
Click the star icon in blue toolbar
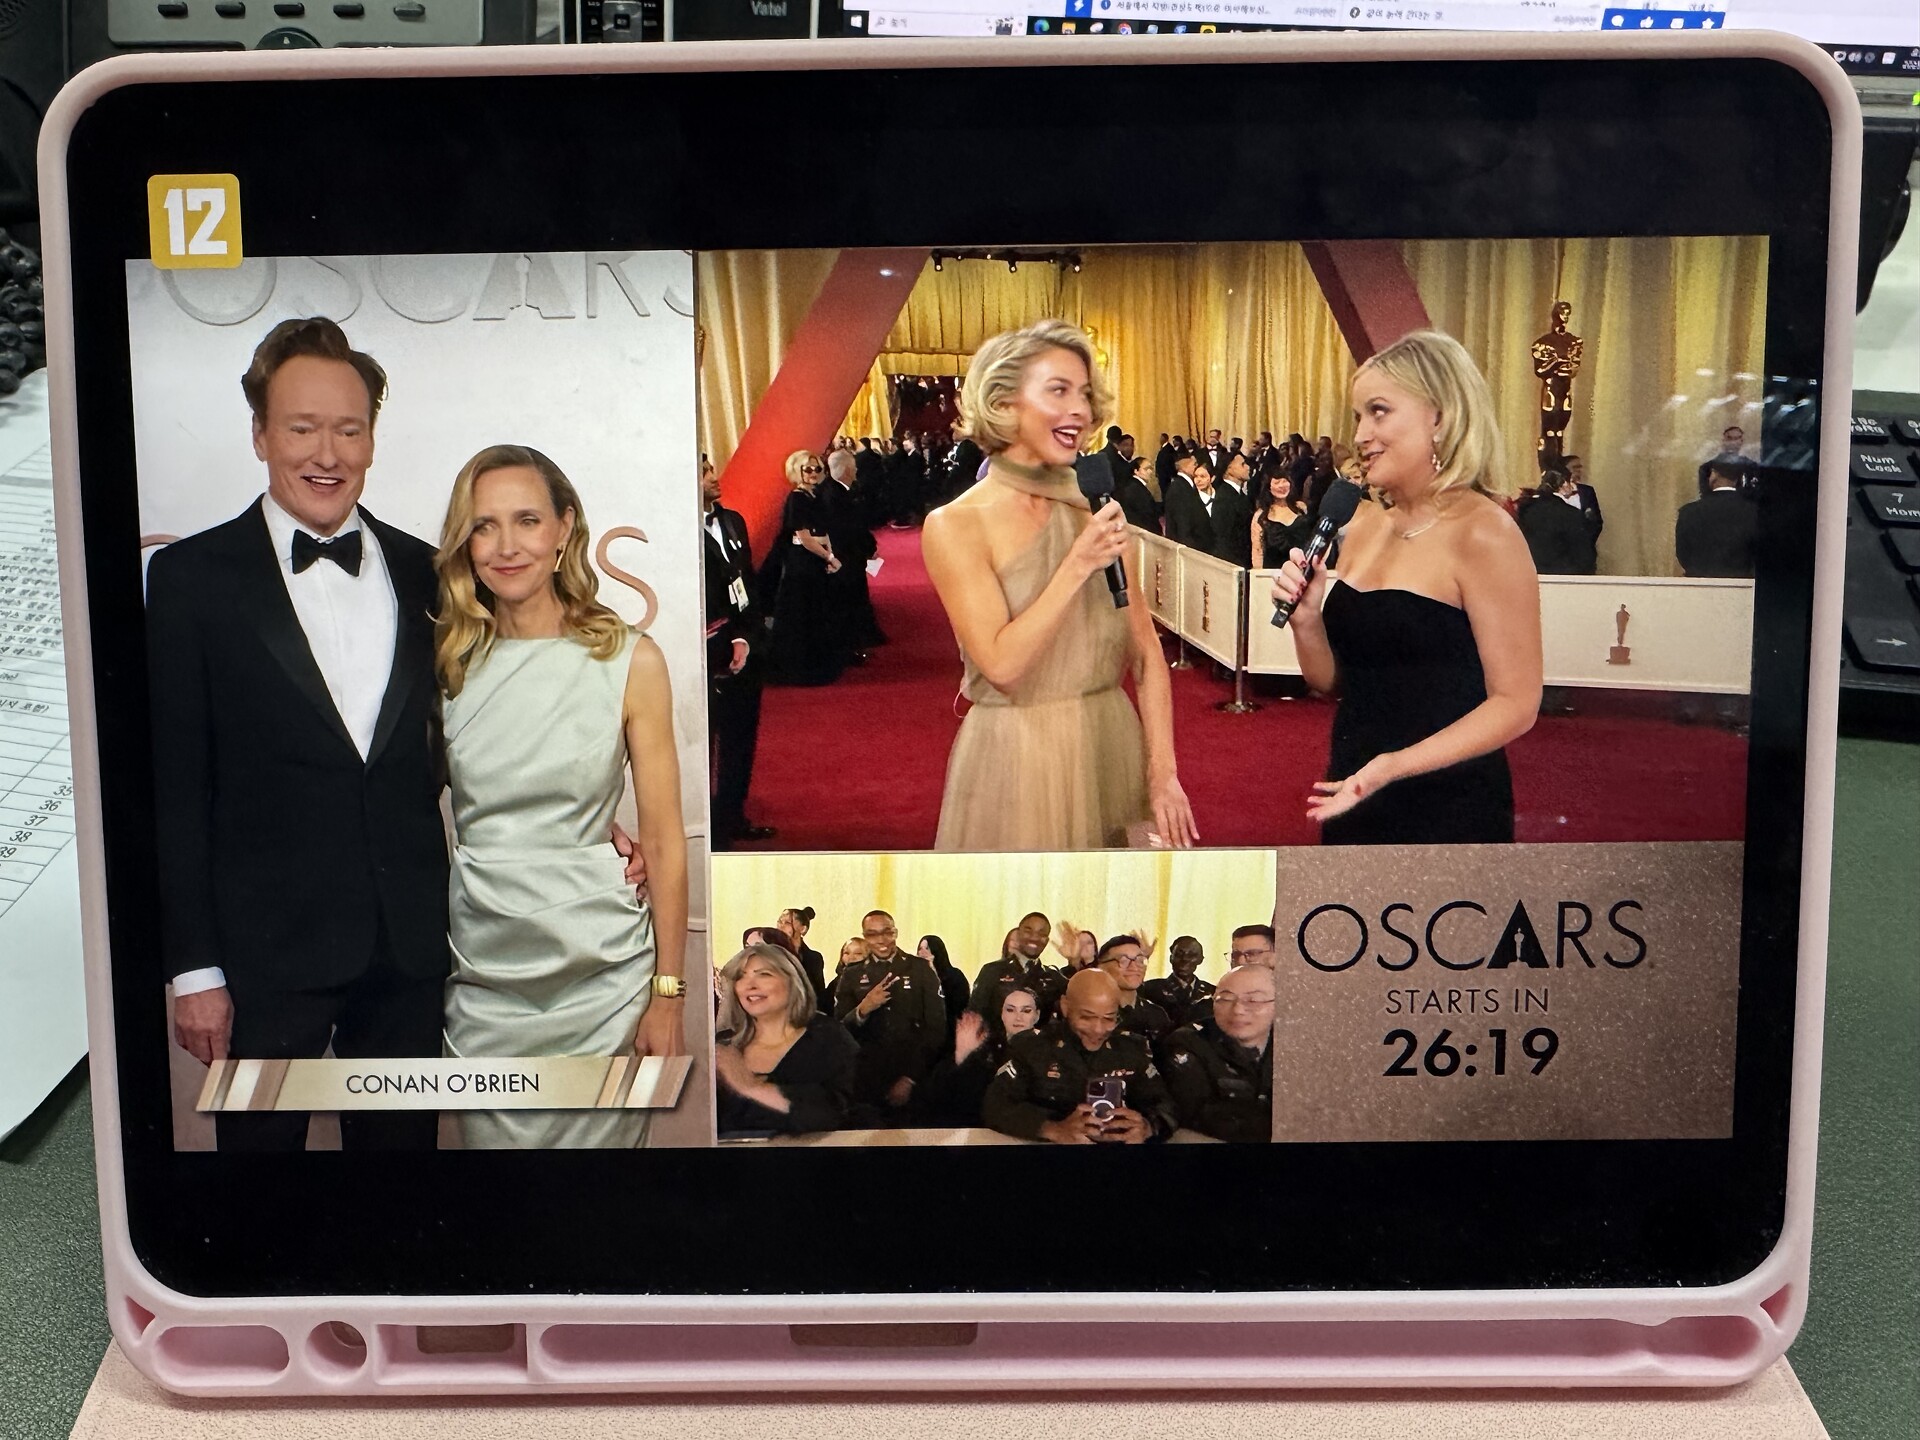[1709, 23]
